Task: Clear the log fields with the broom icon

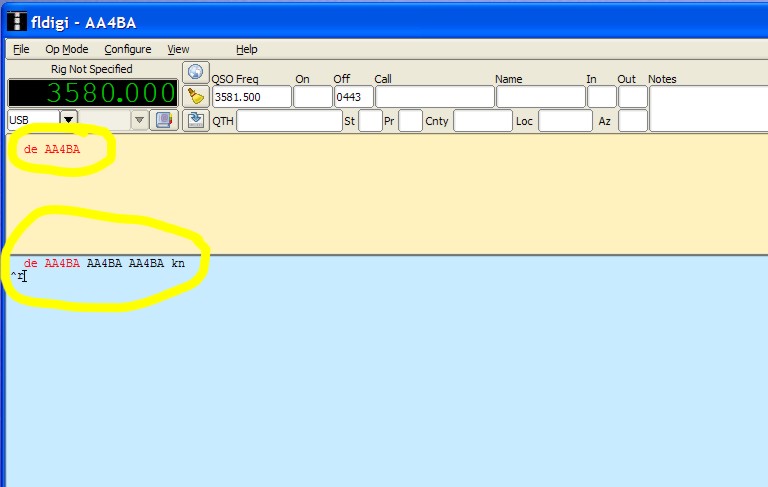Action: click(195, 97)
